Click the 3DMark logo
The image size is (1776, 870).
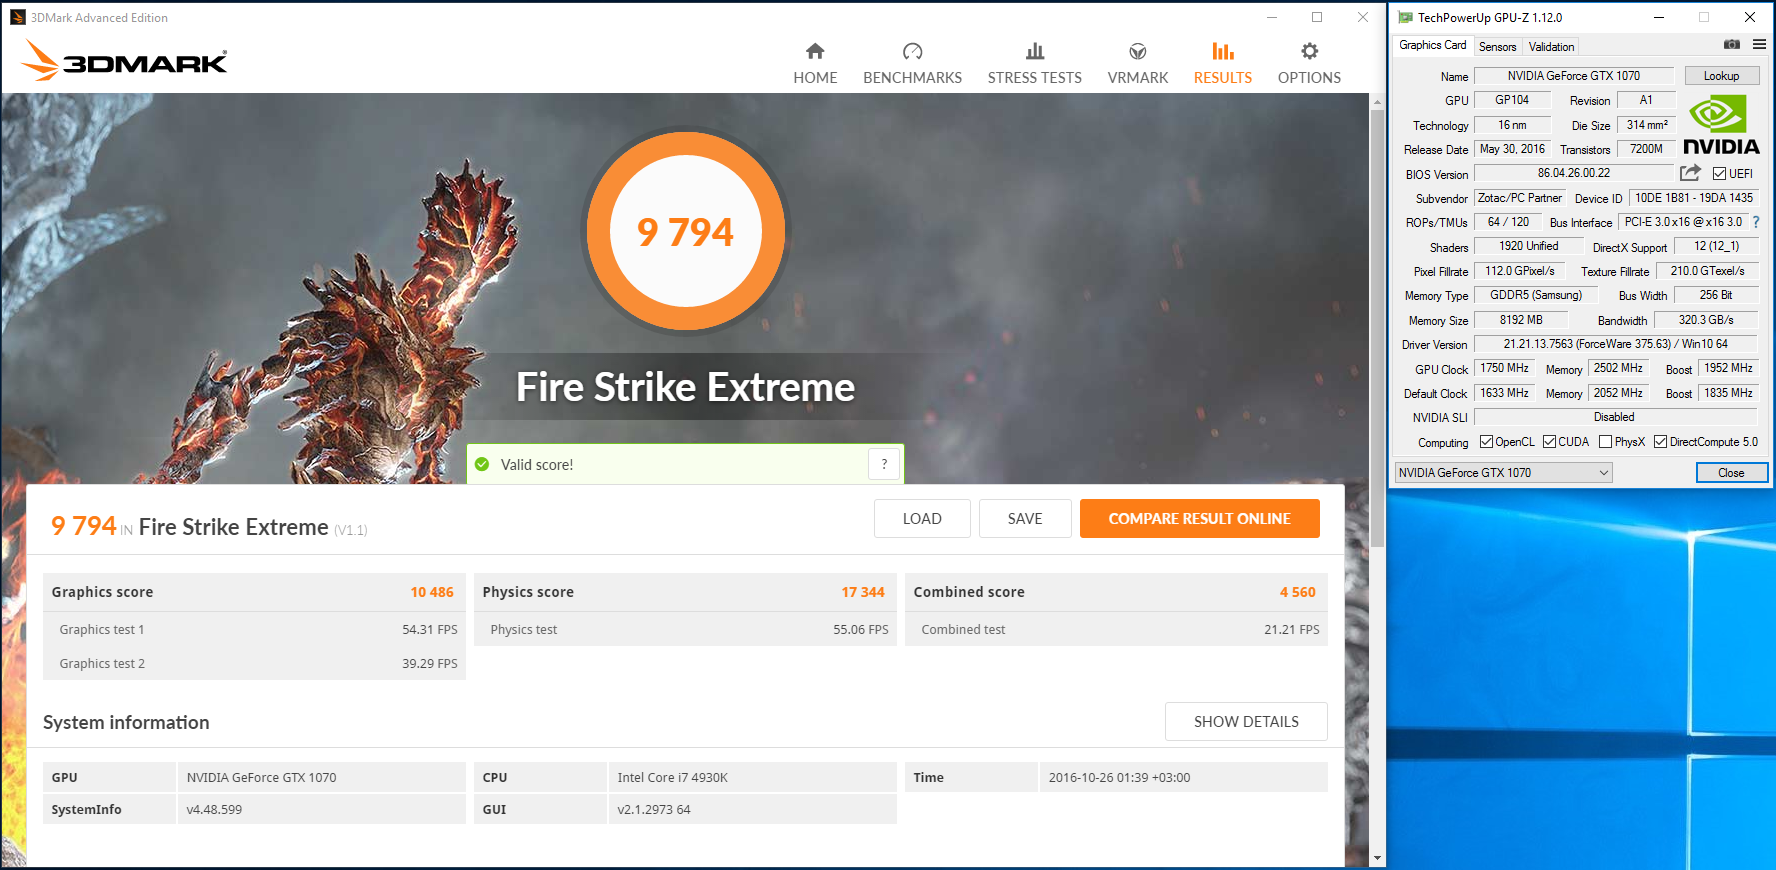(x=125, y=60)
